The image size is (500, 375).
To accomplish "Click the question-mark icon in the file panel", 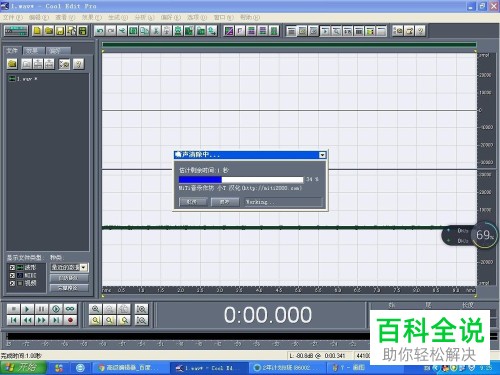I will tap(78, 64).
